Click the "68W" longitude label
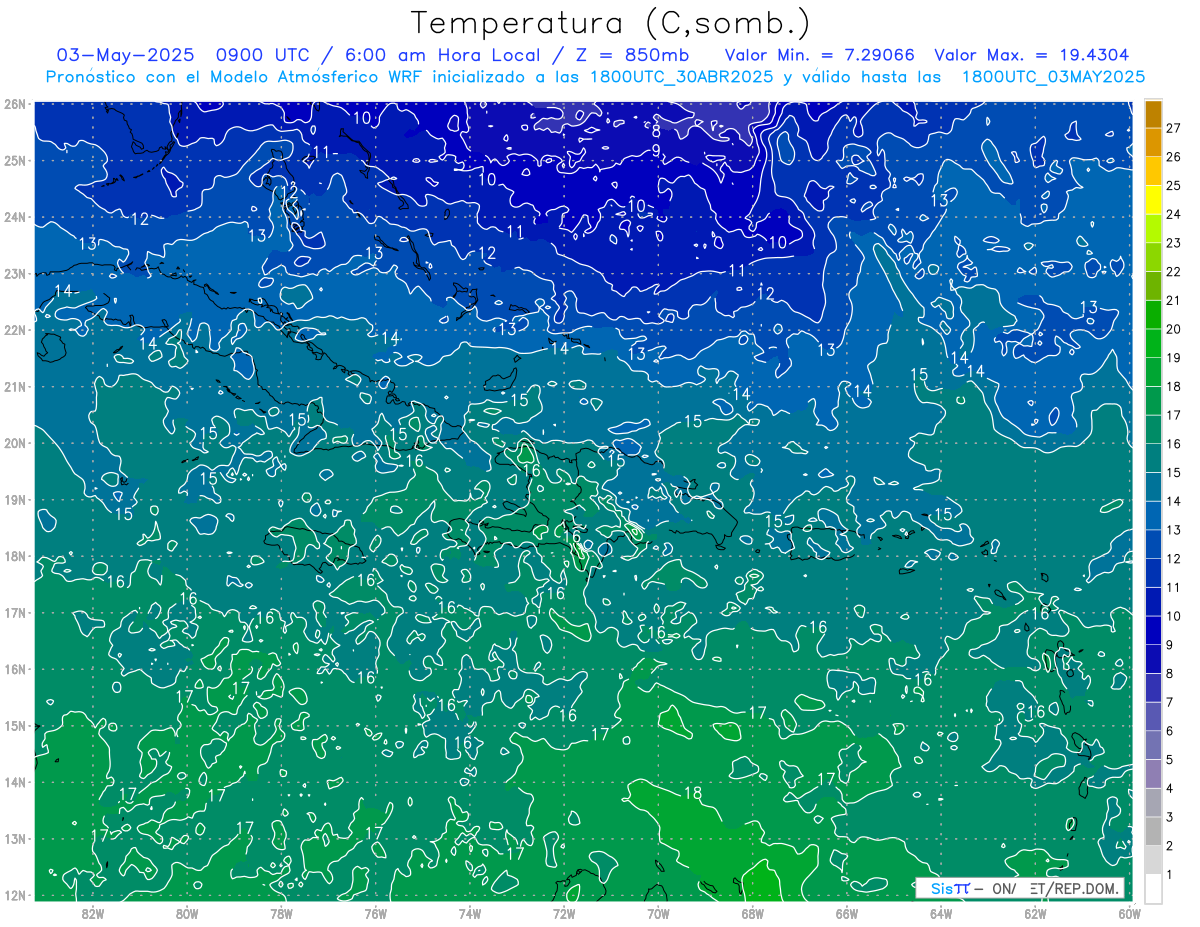The width and height of the screenshot is (1200, 927). [x=752, y=913]
